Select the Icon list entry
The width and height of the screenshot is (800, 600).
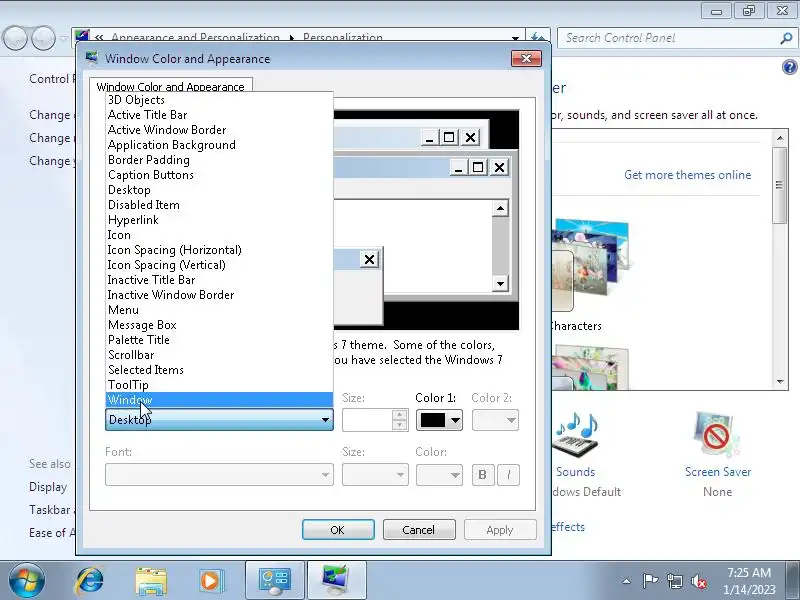coord(219,235)
